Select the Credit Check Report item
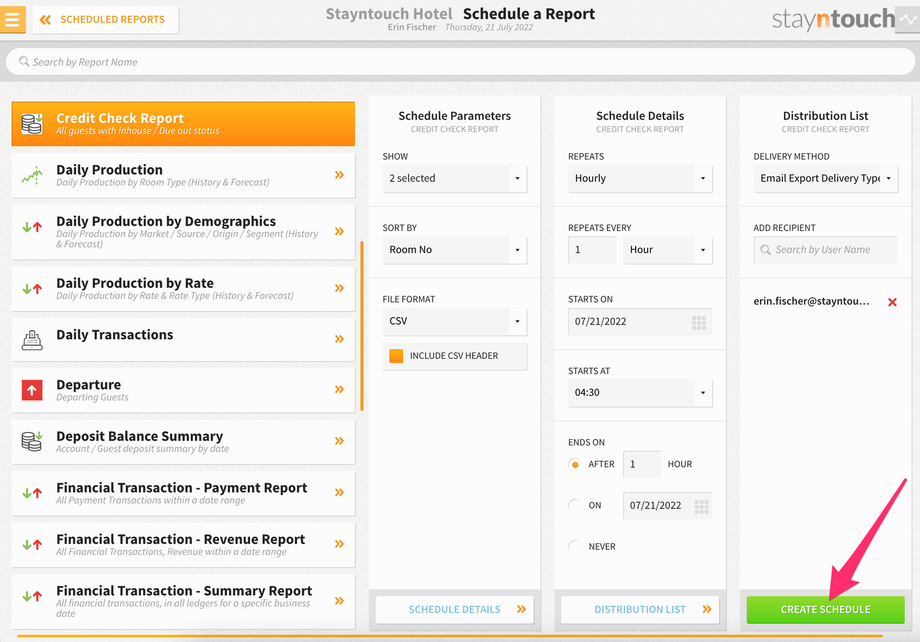The image size is (920, 642). (x=183, y=124)
